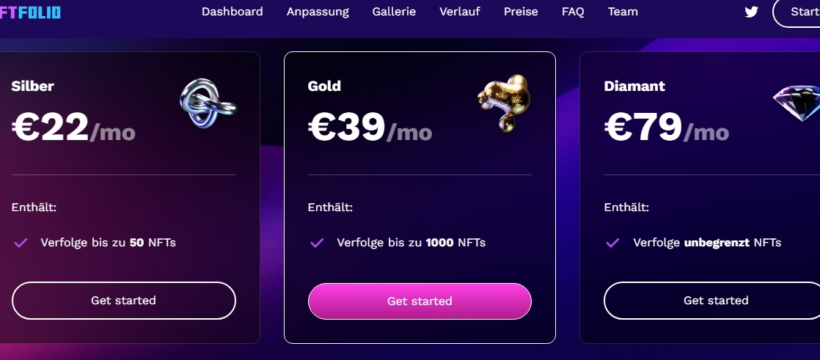The width and height of the screenshot is (820, 360).
Task: Open the FAQ nav link
Action: (573, 12)
